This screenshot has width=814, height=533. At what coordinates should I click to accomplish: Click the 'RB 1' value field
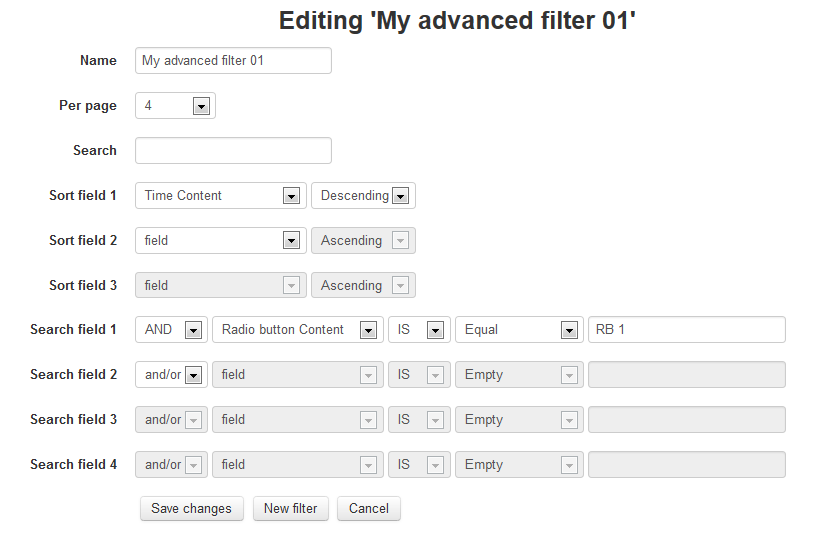point(686,330)
